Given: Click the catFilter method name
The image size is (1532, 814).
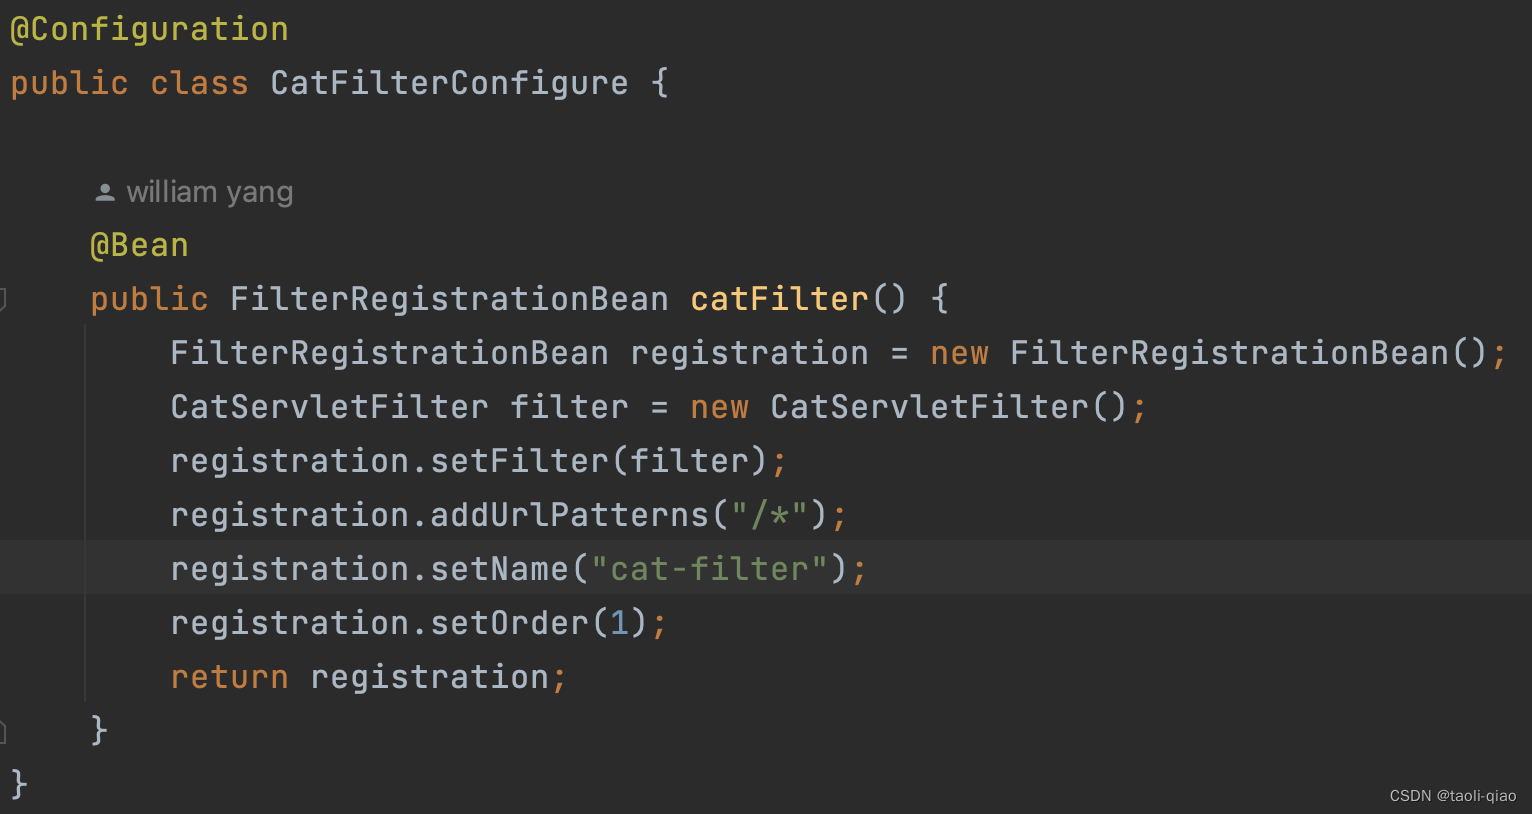Looking at the screenshot, I should click(x=779, y=299).
